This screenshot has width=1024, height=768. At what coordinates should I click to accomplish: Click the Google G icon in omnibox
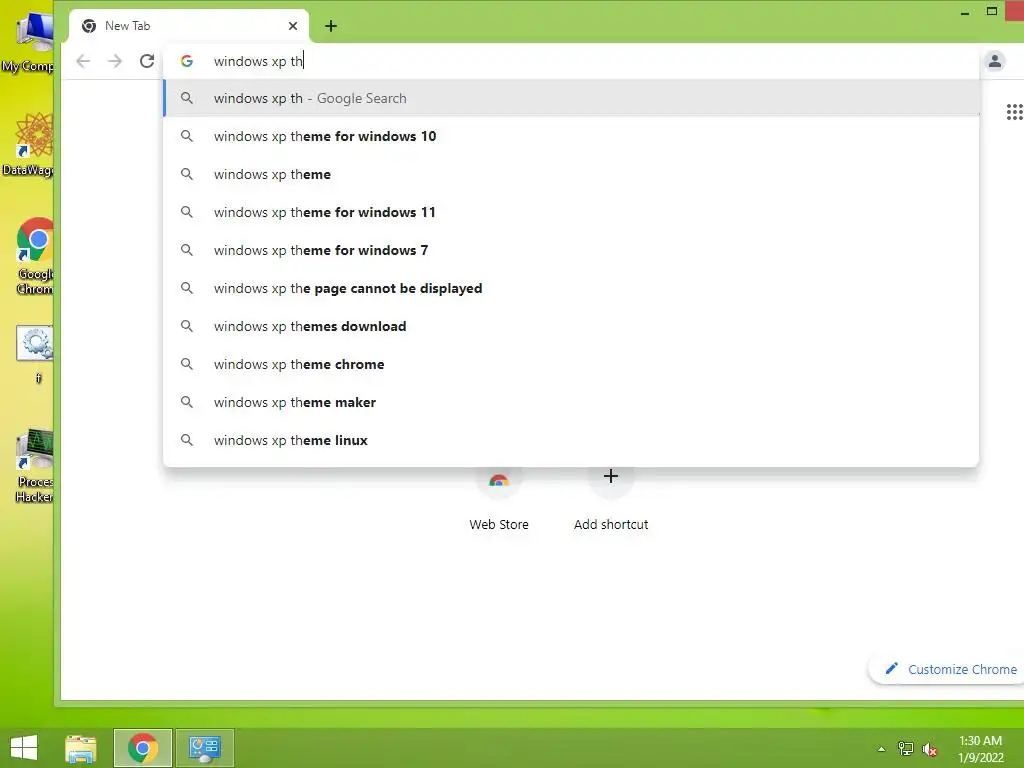(x=187, y=61)
